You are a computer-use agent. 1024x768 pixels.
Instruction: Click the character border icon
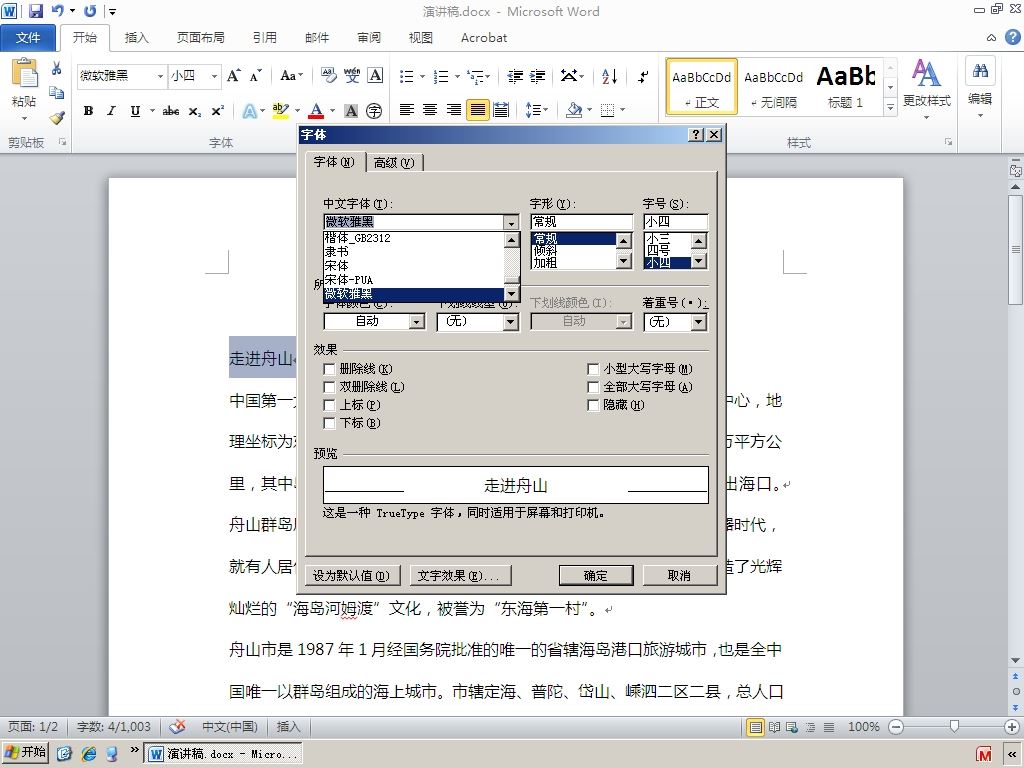[375, 76]
